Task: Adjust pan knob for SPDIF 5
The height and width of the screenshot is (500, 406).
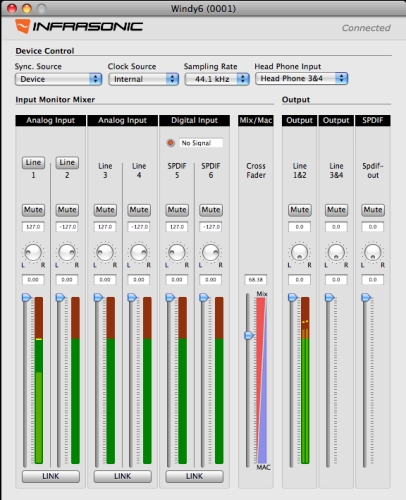Action: [177, 252]
